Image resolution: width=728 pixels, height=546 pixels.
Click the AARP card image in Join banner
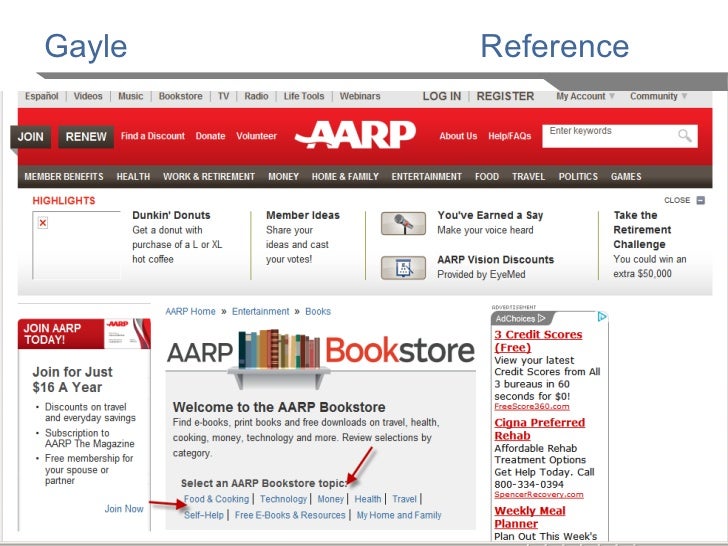[x=127, y=333]
